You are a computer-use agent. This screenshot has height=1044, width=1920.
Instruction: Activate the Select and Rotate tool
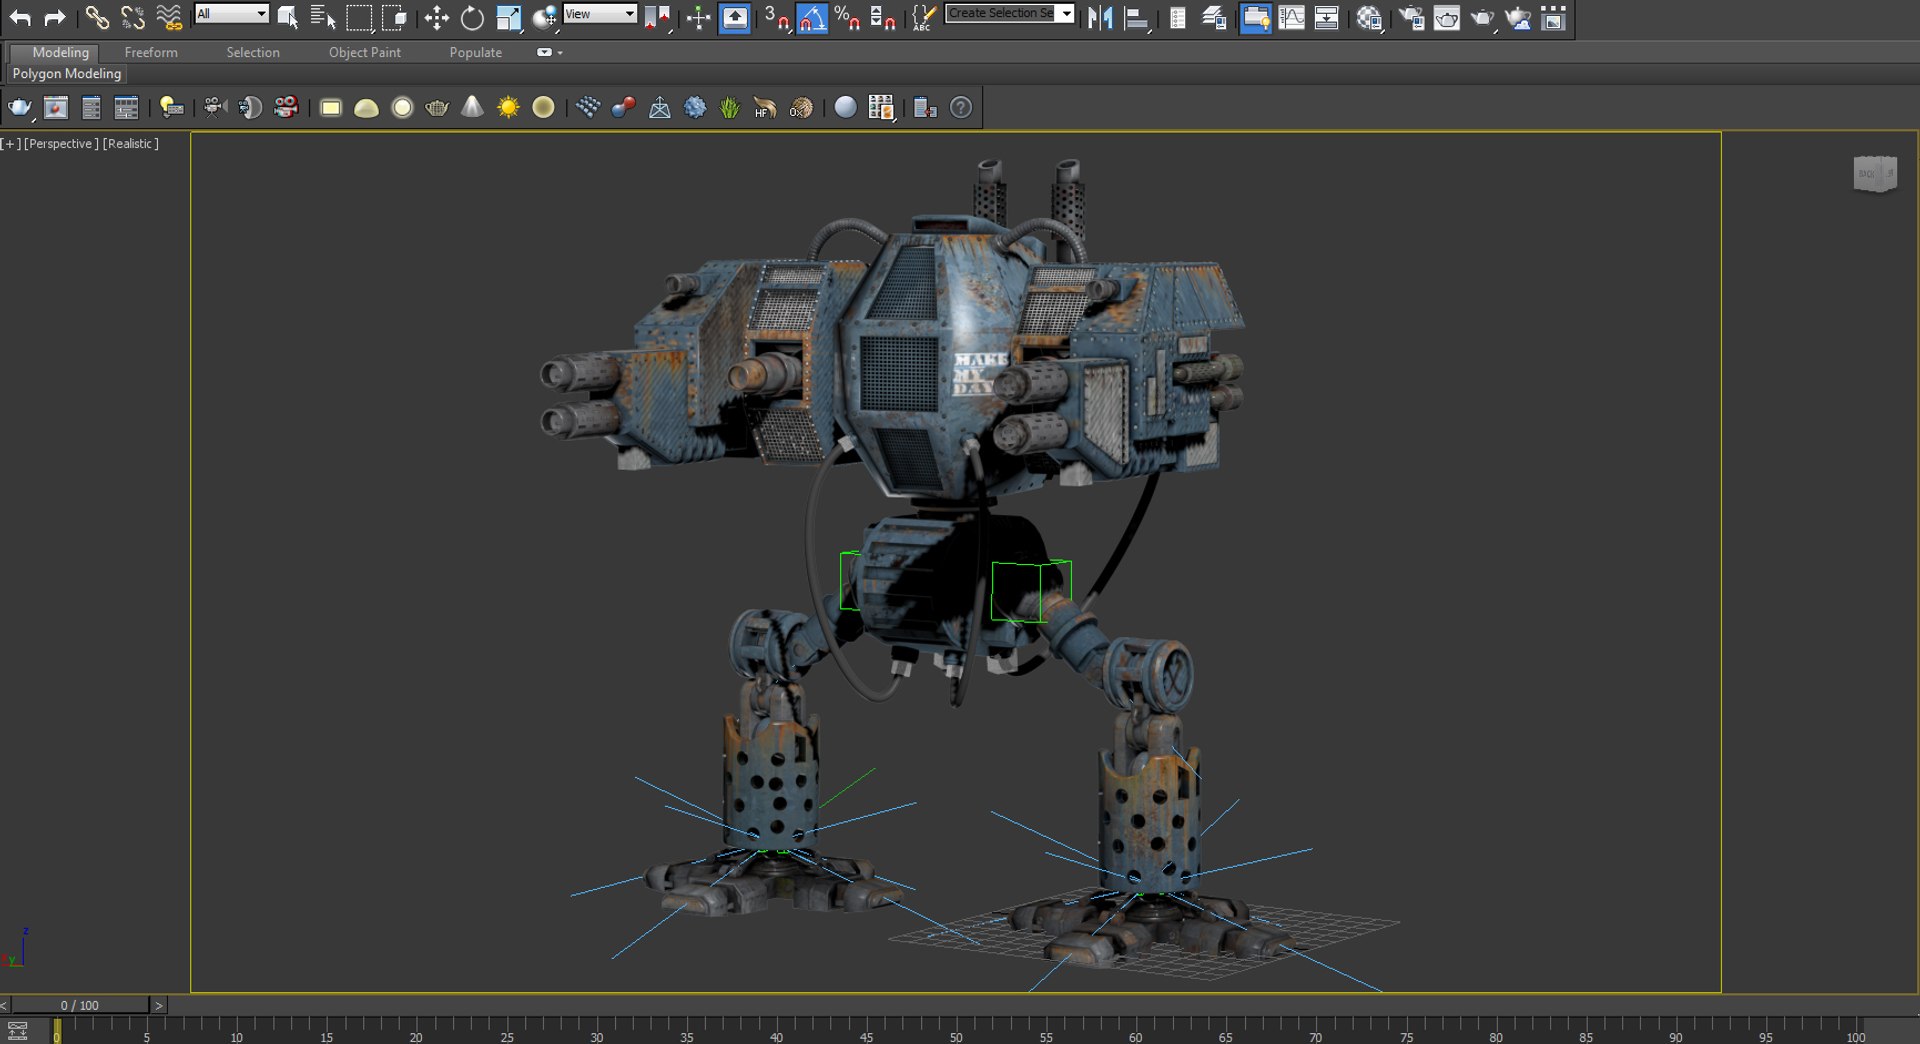click(x=472, y=17)
